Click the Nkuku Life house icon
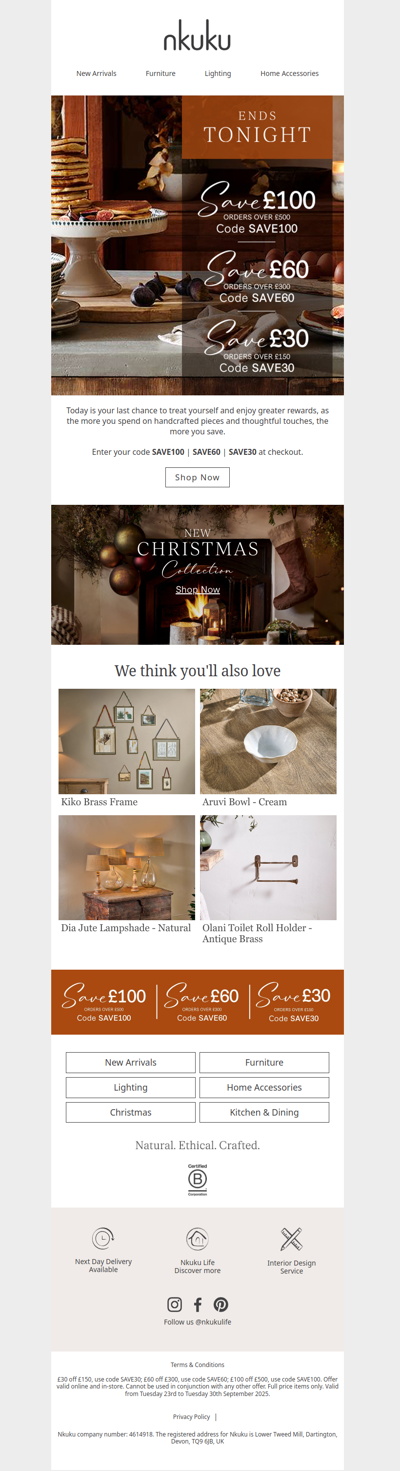The height and width of the screenshot is (1471, 400). tap(198, 1239)
